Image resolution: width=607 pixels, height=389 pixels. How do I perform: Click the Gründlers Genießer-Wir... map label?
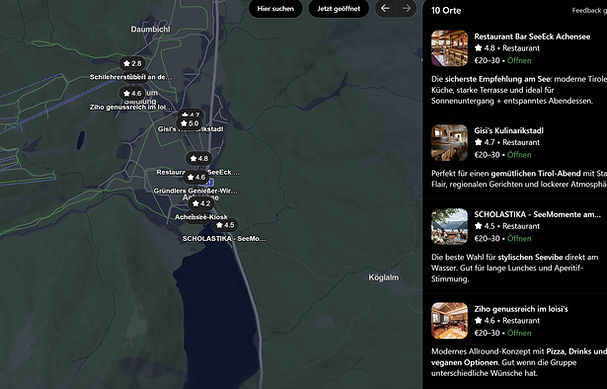195,191
